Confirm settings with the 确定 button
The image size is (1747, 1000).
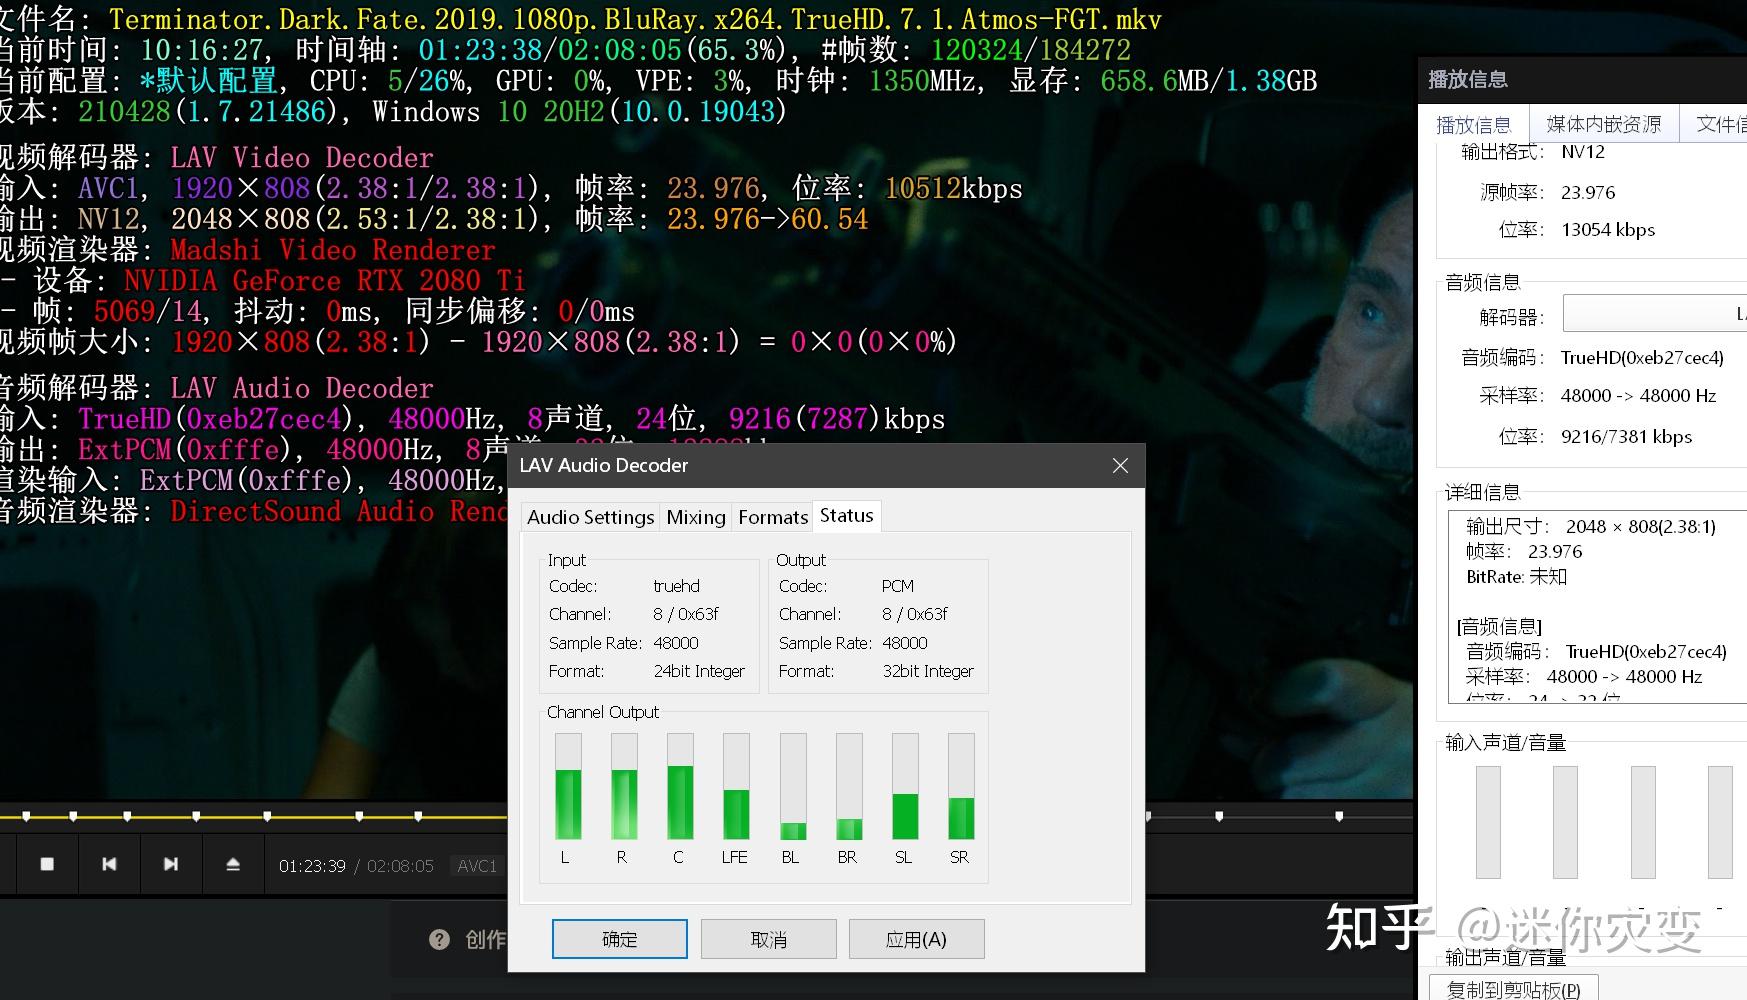pos(619,939)
